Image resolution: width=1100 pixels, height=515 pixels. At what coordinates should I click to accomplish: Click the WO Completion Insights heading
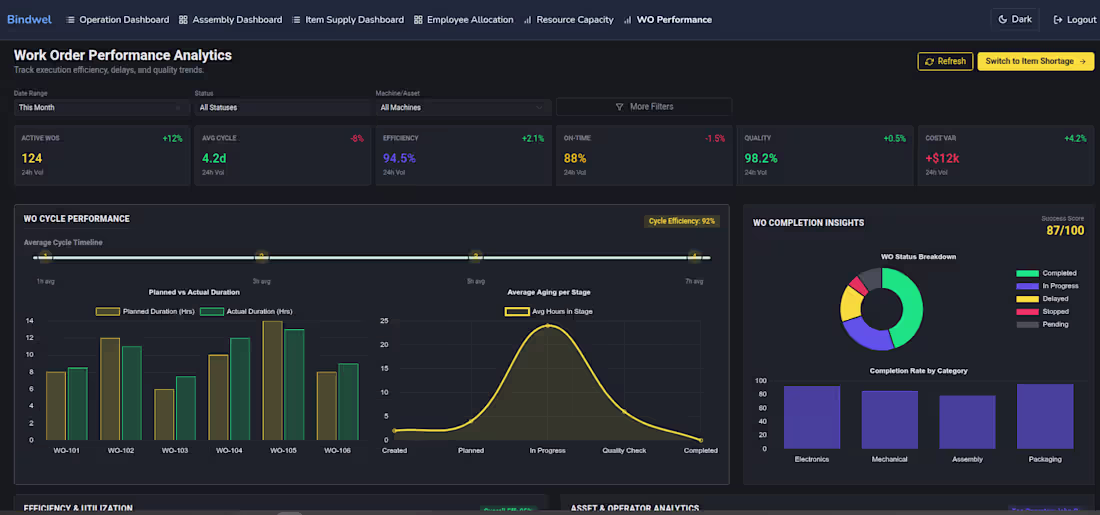[808, 223]
